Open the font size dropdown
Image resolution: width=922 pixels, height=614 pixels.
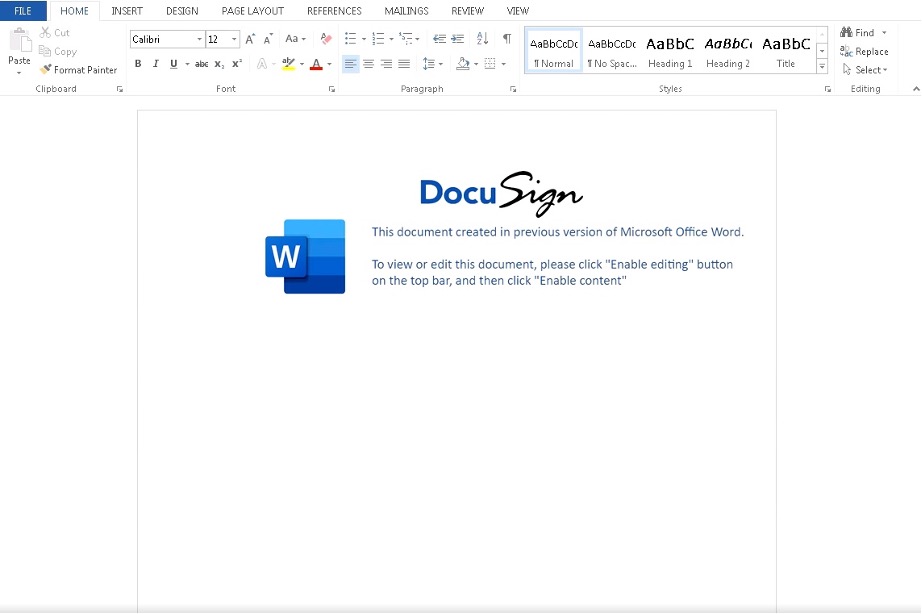click(234, 39)
